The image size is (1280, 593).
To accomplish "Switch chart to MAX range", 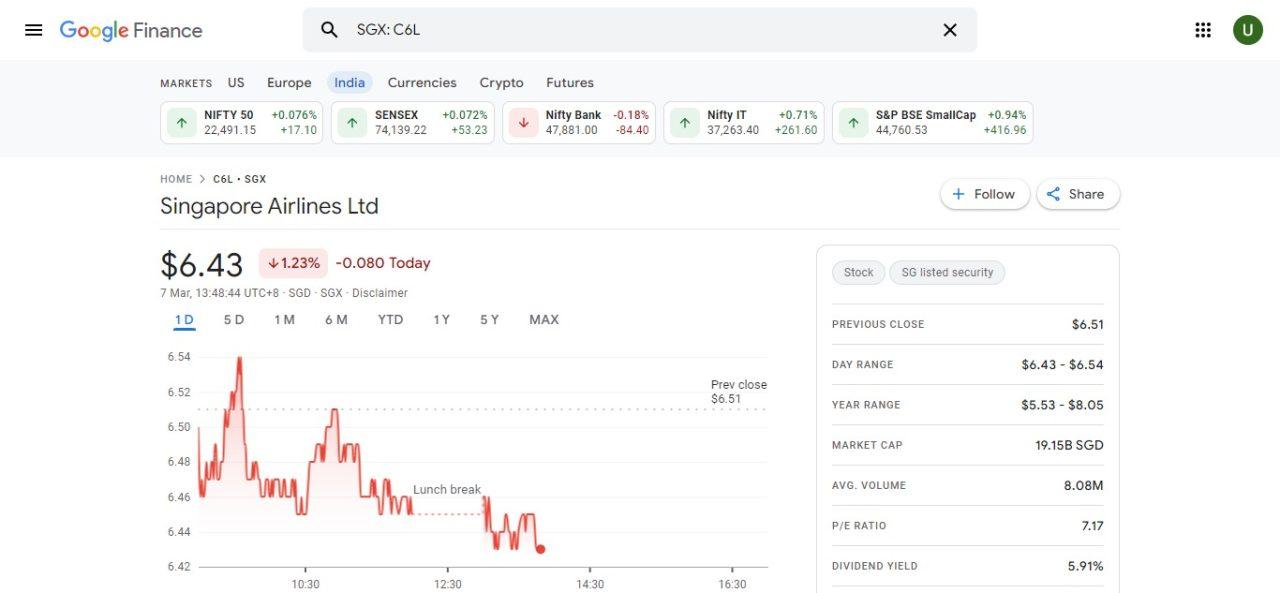I will (x=544, y=320).
